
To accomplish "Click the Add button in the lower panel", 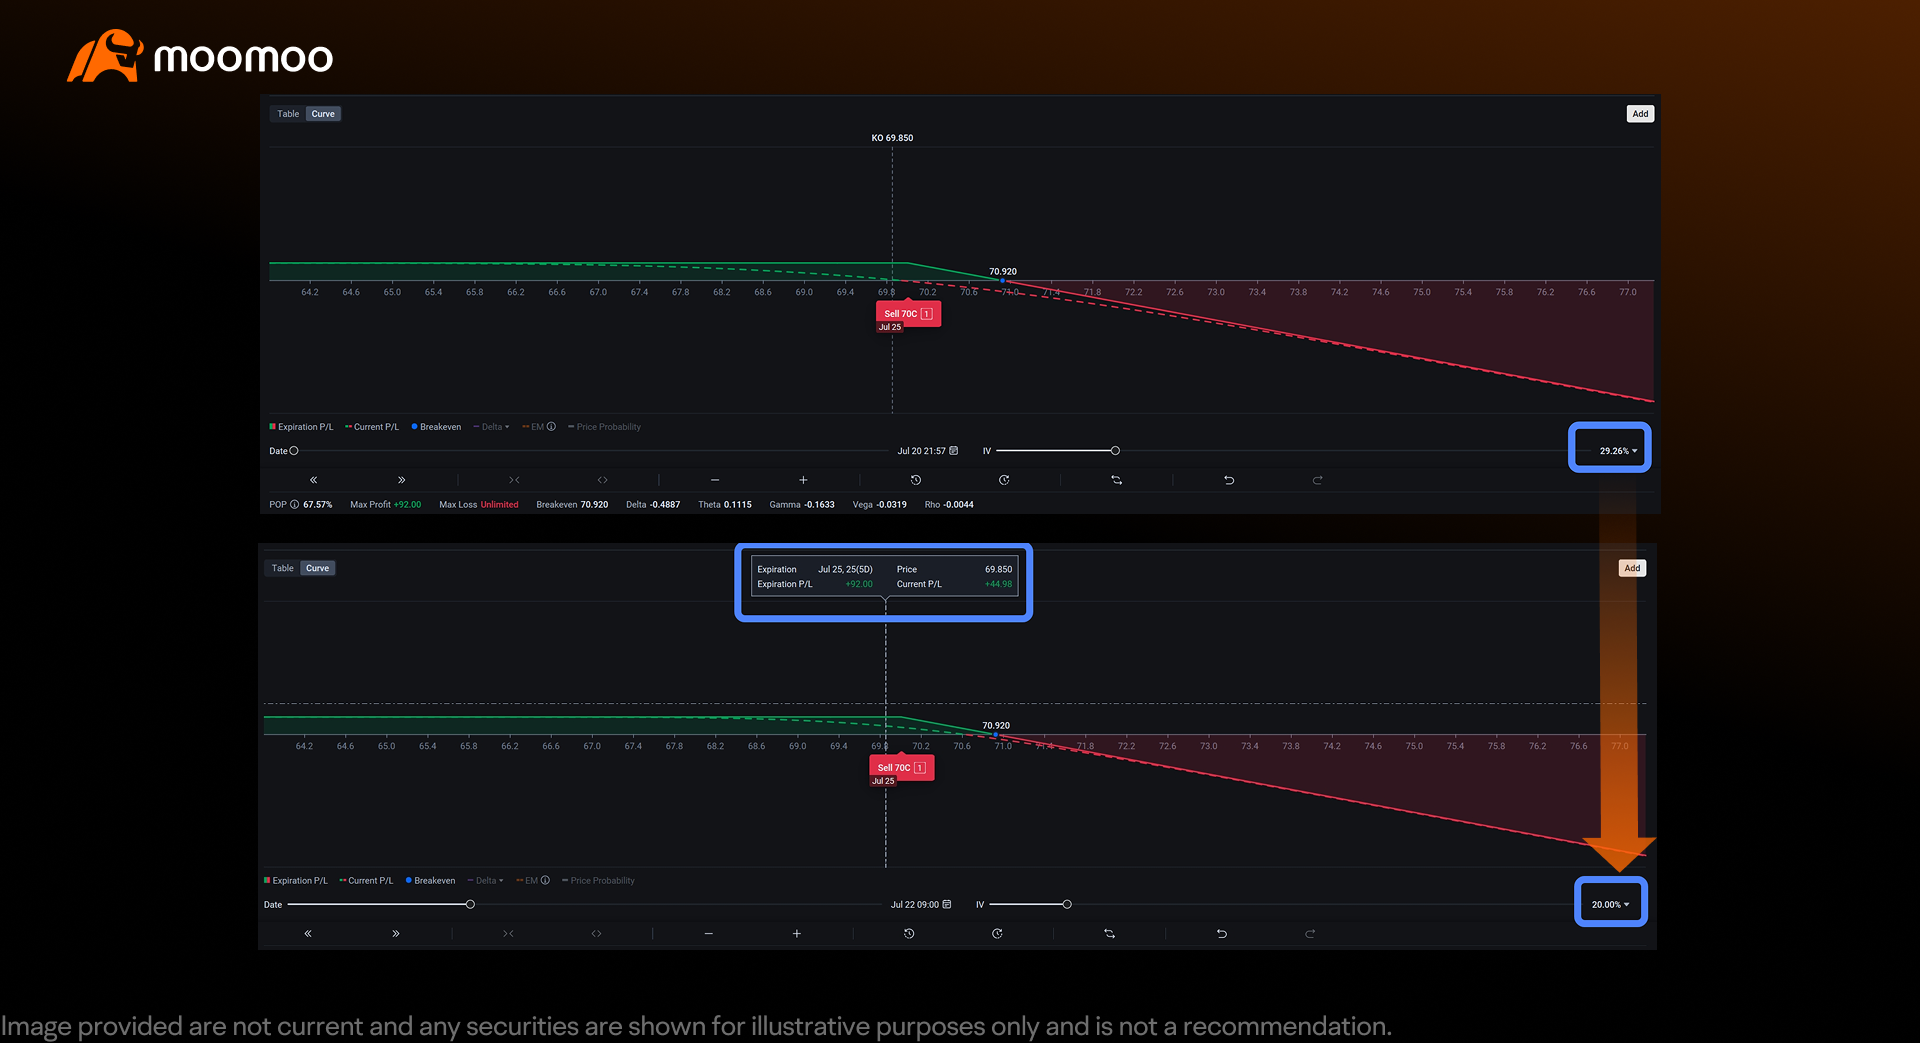I will 1632,568.
